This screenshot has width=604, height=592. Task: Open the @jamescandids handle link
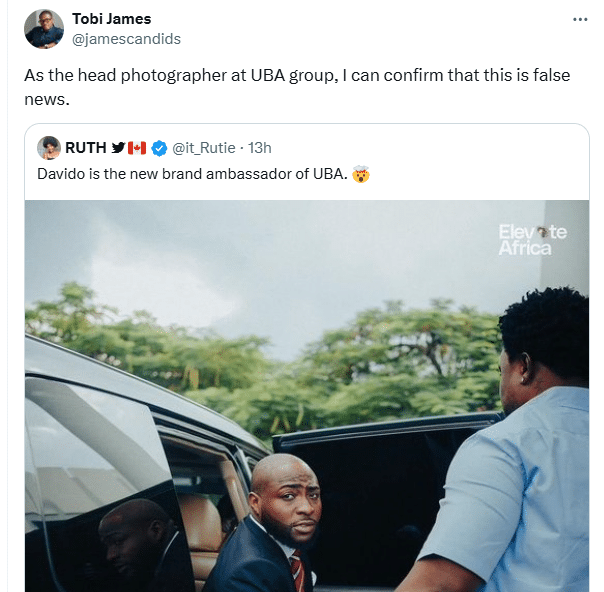coord(126,39)
